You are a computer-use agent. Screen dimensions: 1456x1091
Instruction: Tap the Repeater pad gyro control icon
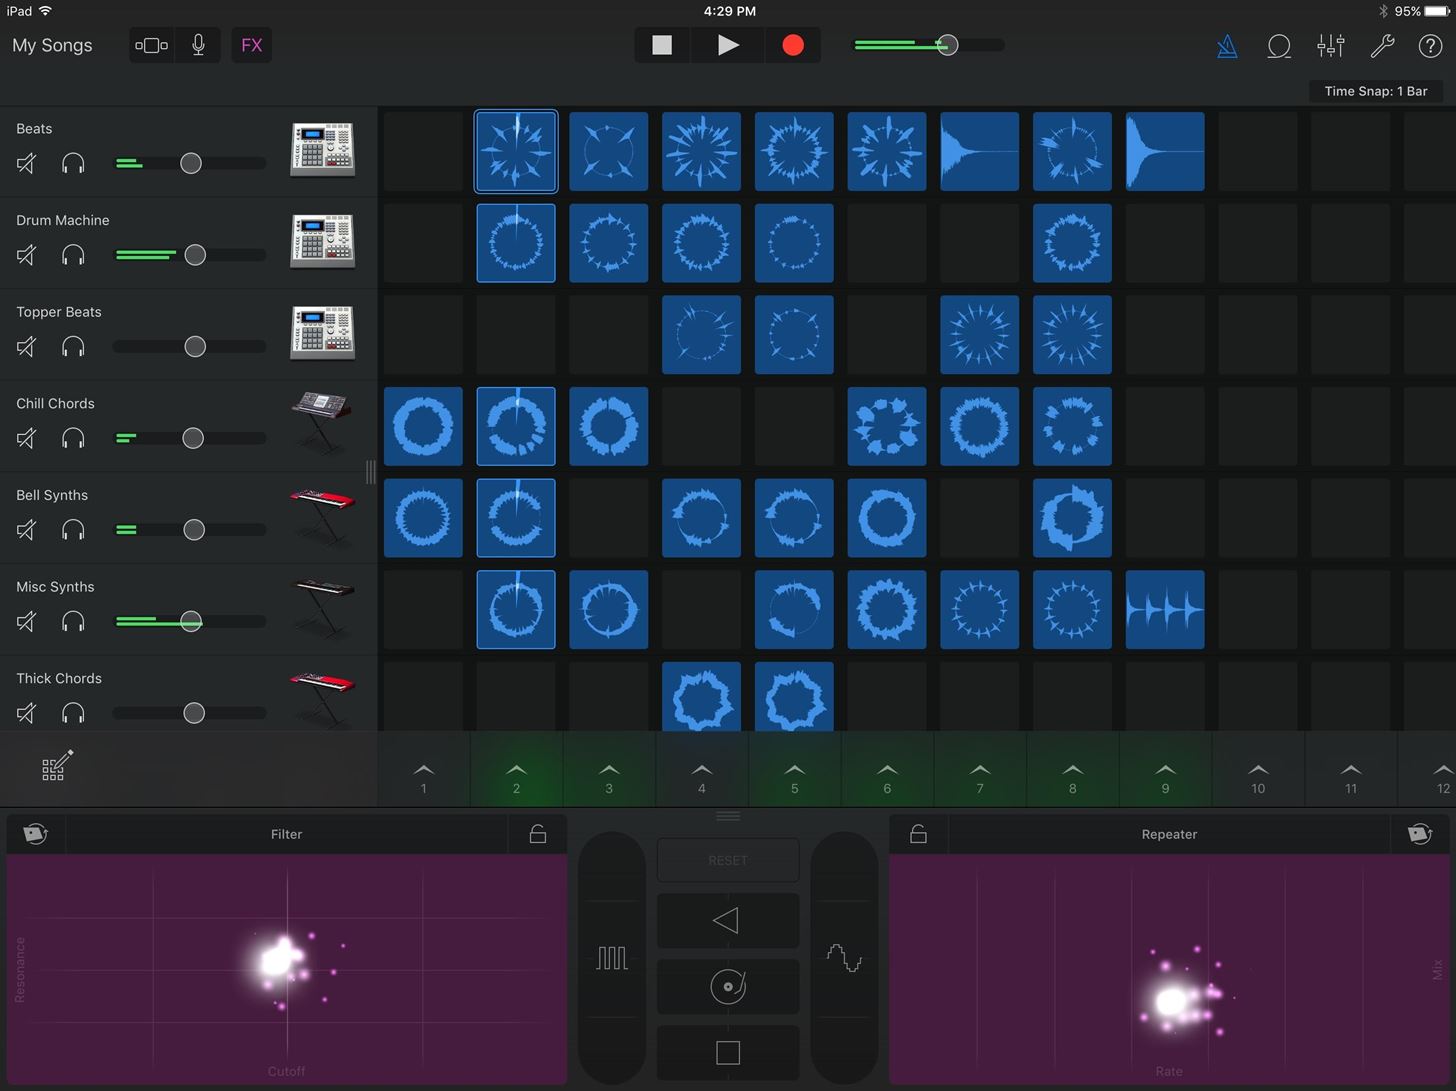point(1420,834)
